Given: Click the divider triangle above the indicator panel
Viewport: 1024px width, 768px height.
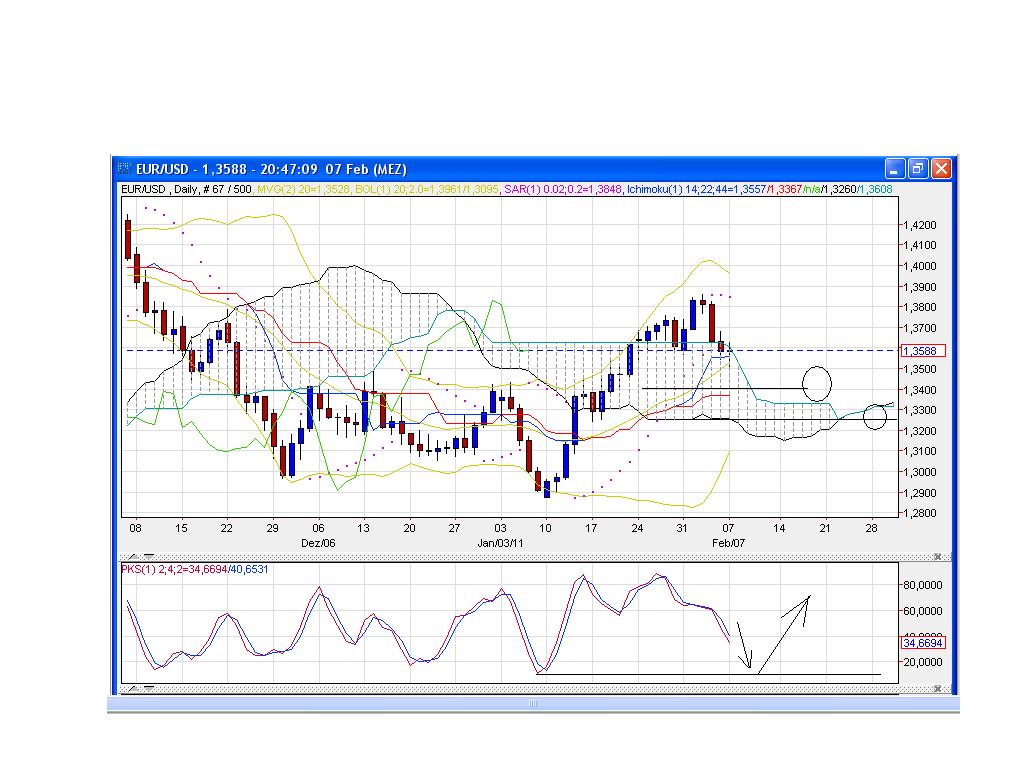Looking at the screenshot, I should [x=148, y=557].
